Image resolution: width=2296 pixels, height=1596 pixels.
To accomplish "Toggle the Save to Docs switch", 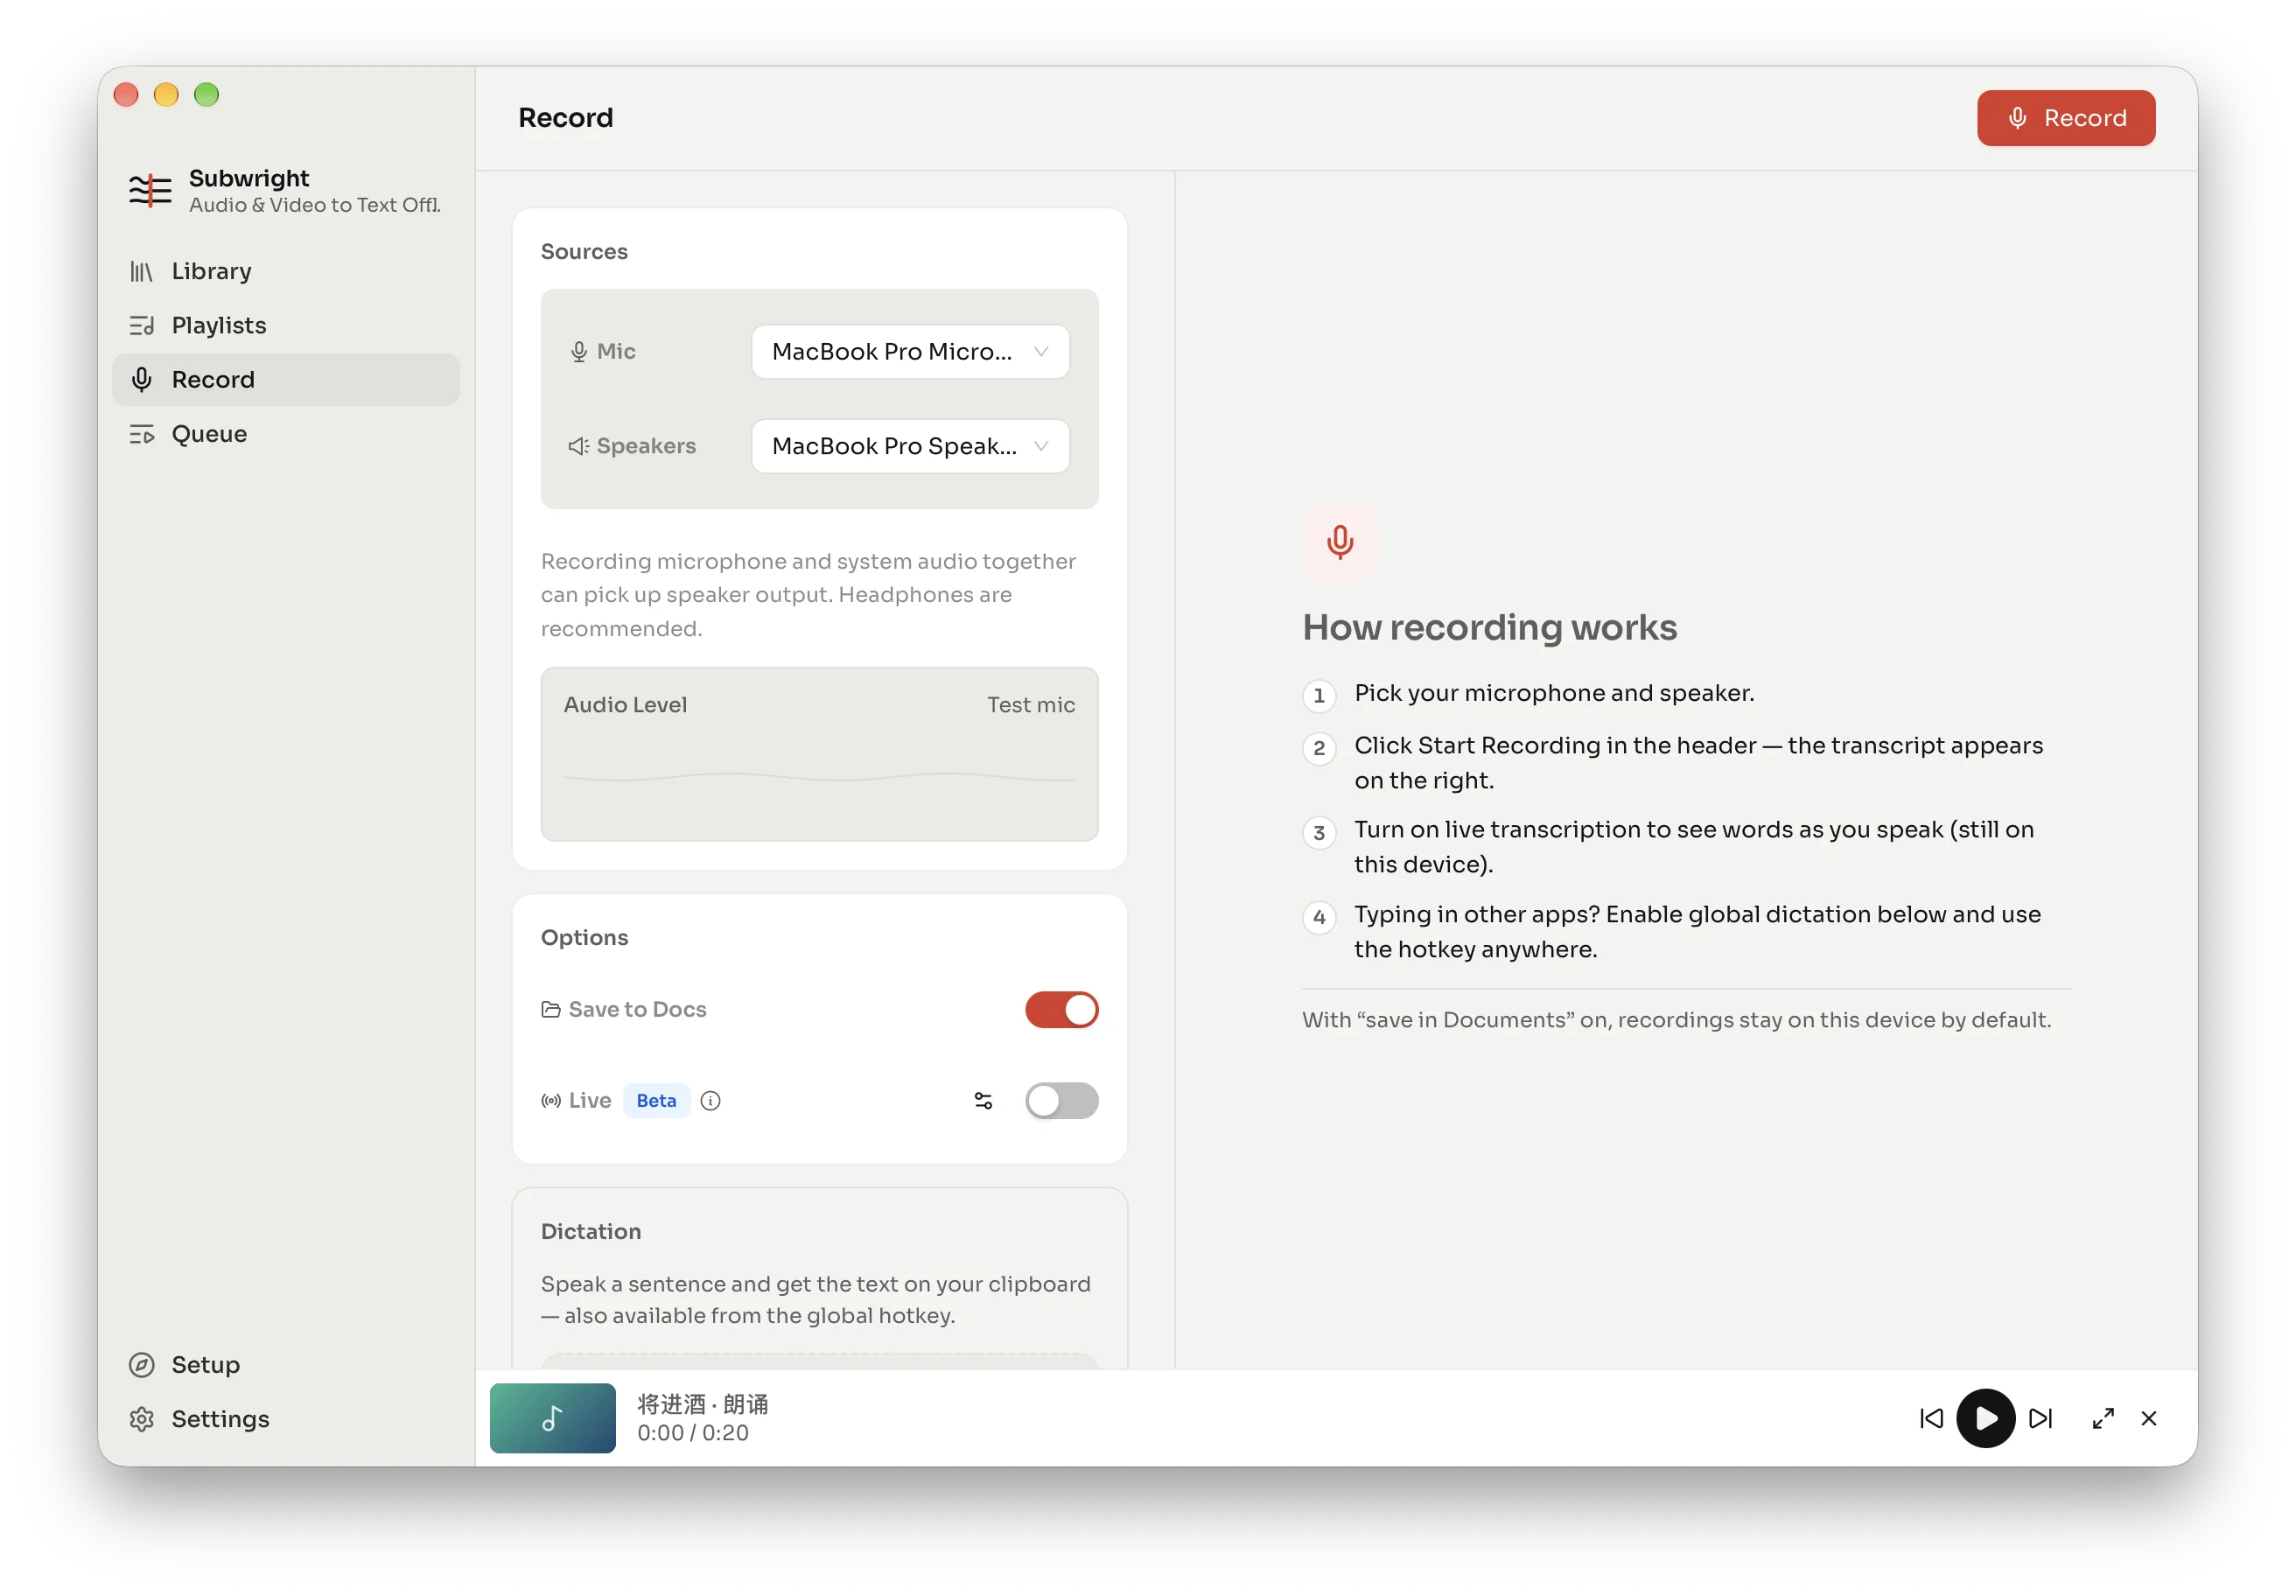I will (x=1061, y=1009).
